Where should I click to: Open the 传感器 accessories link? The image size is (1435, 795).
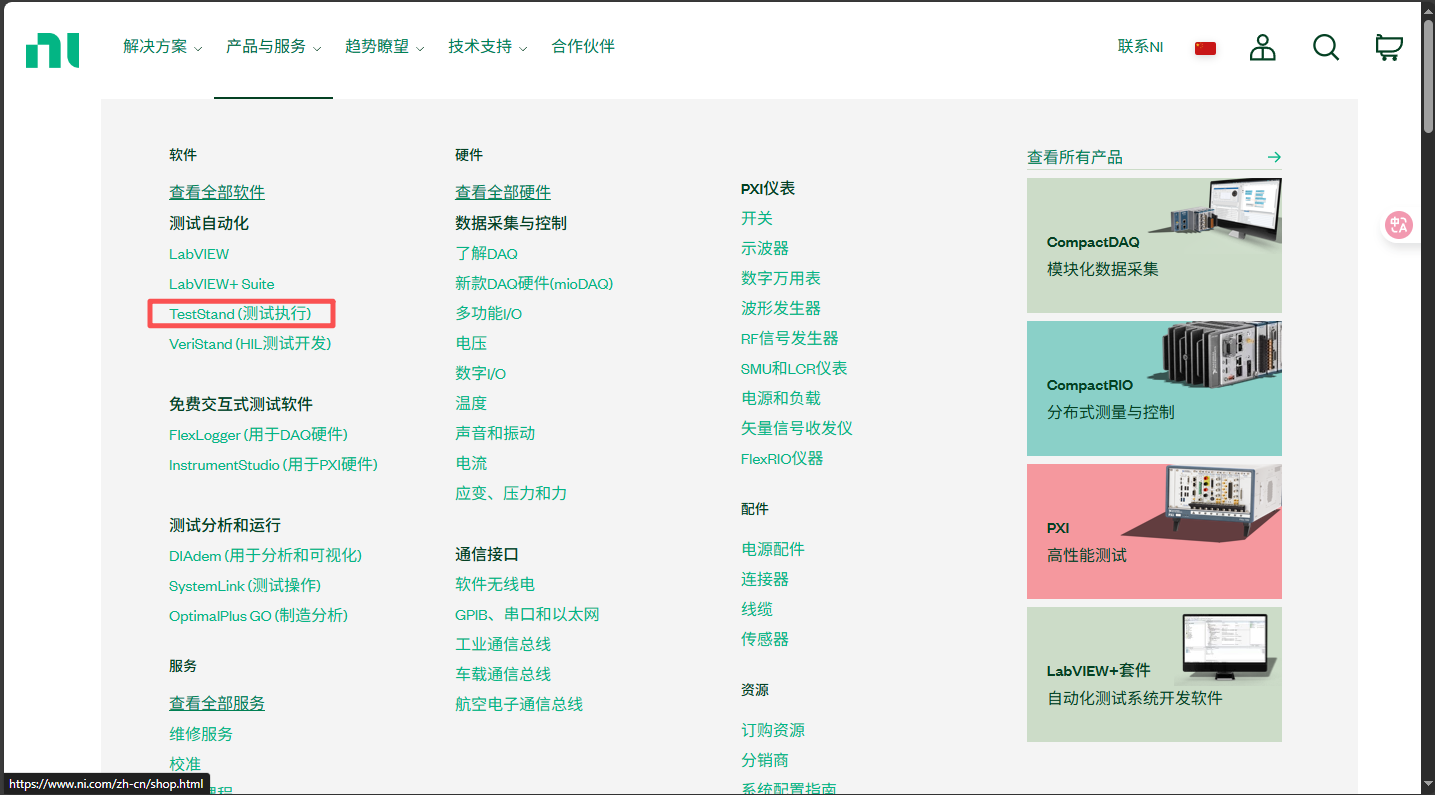765,639
